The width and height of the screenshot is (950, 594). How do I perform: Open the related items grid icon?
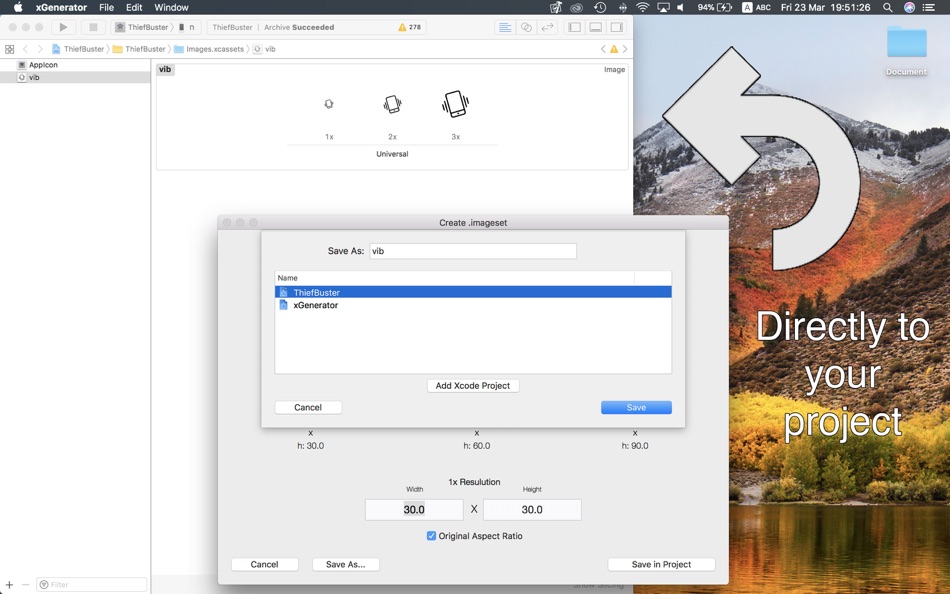(x=9, y=49)
